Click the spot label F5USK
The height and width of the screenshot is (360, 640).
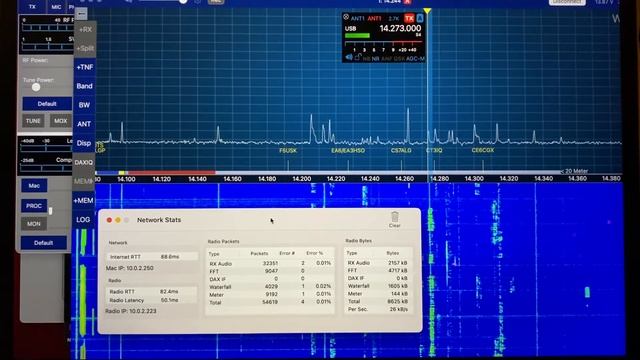288,151
